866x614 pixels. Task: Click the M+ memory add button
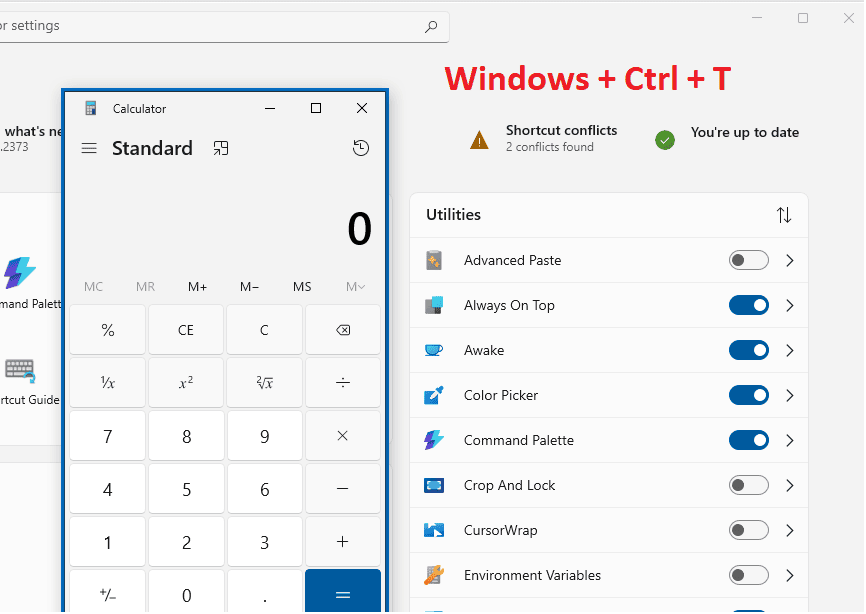click(197, 287)
